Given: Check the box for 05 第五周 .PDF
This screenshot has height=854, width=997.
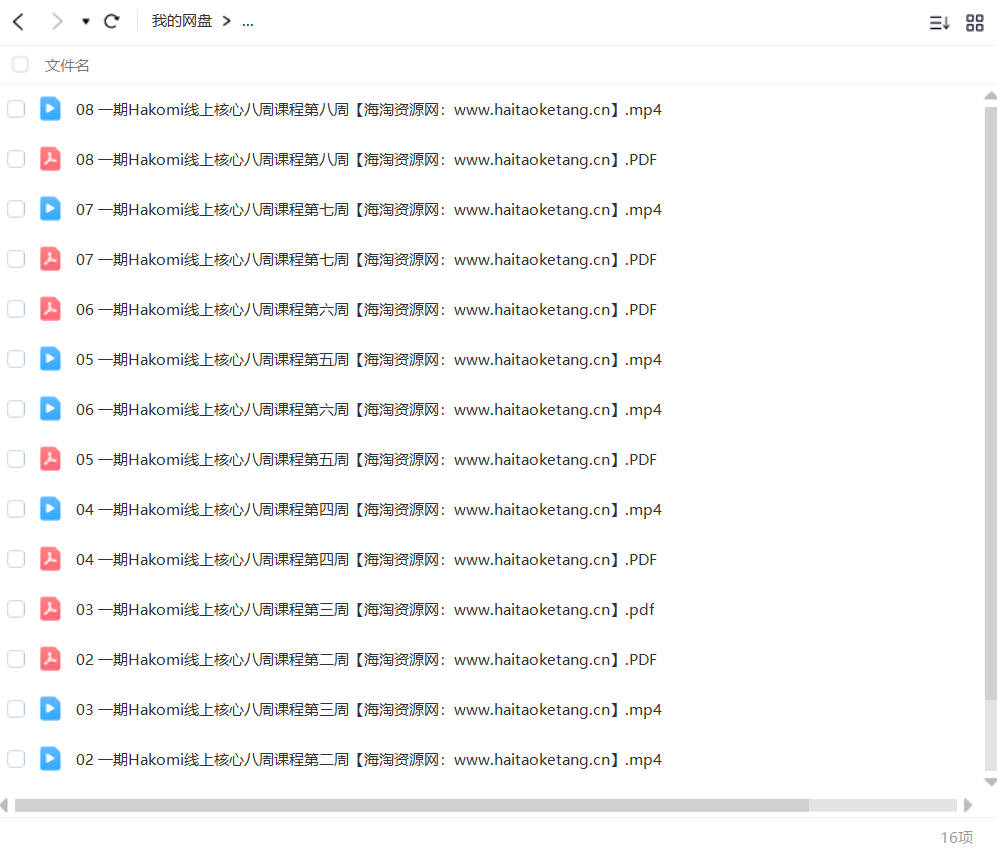Looking at the screenshot, I should pos(16,459).
